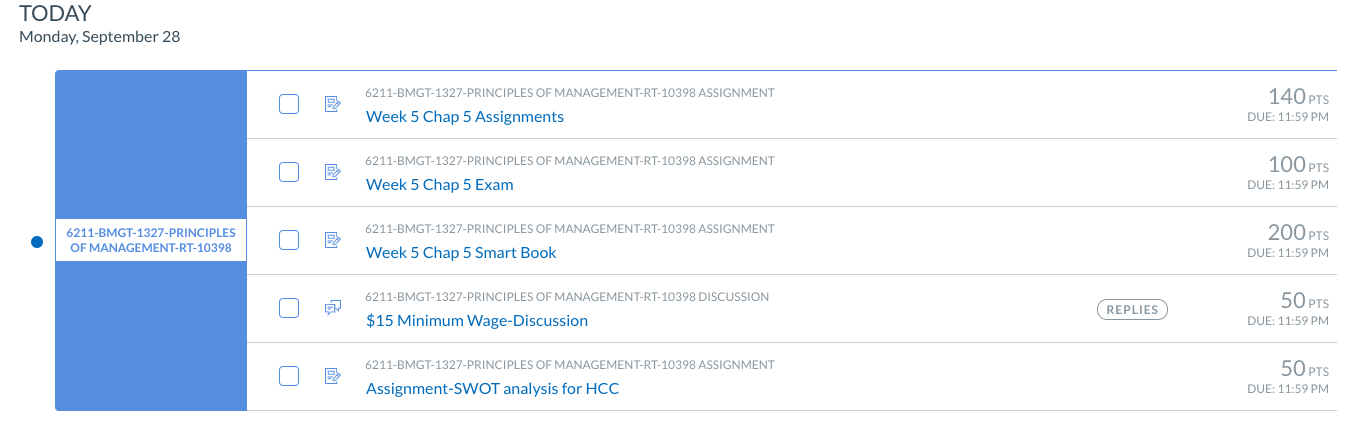This screenshot has width=1367, height=435.
Task: Click the TODAY heading
Action: pyautogui.click(x=56, y=14)
